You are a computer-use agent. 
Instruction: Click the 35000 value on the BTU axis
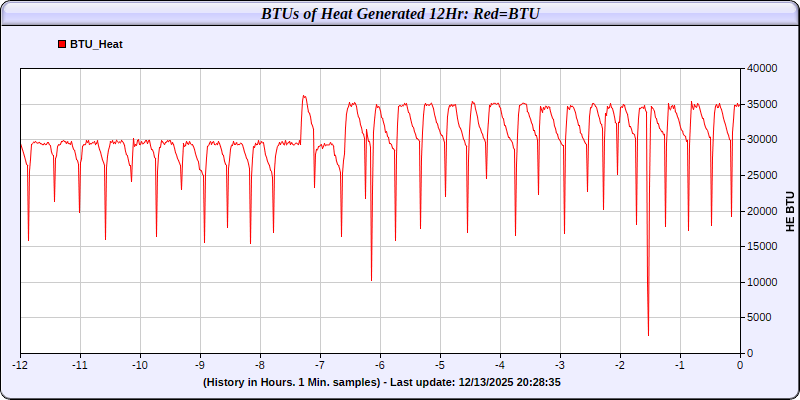pyautogui.click(x=762, y=104)
